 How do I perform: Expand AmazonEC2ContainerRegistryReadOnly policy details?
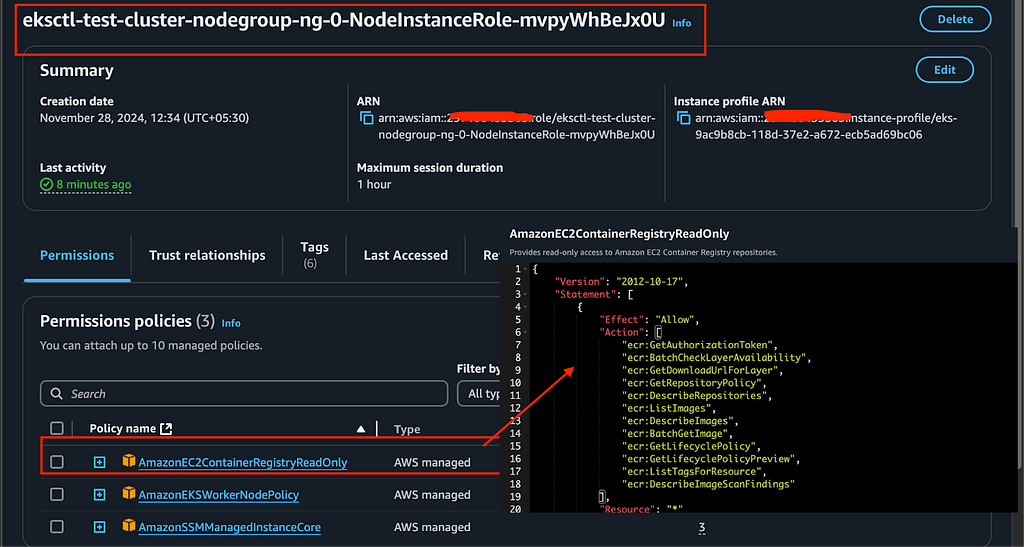click(99, 462)
